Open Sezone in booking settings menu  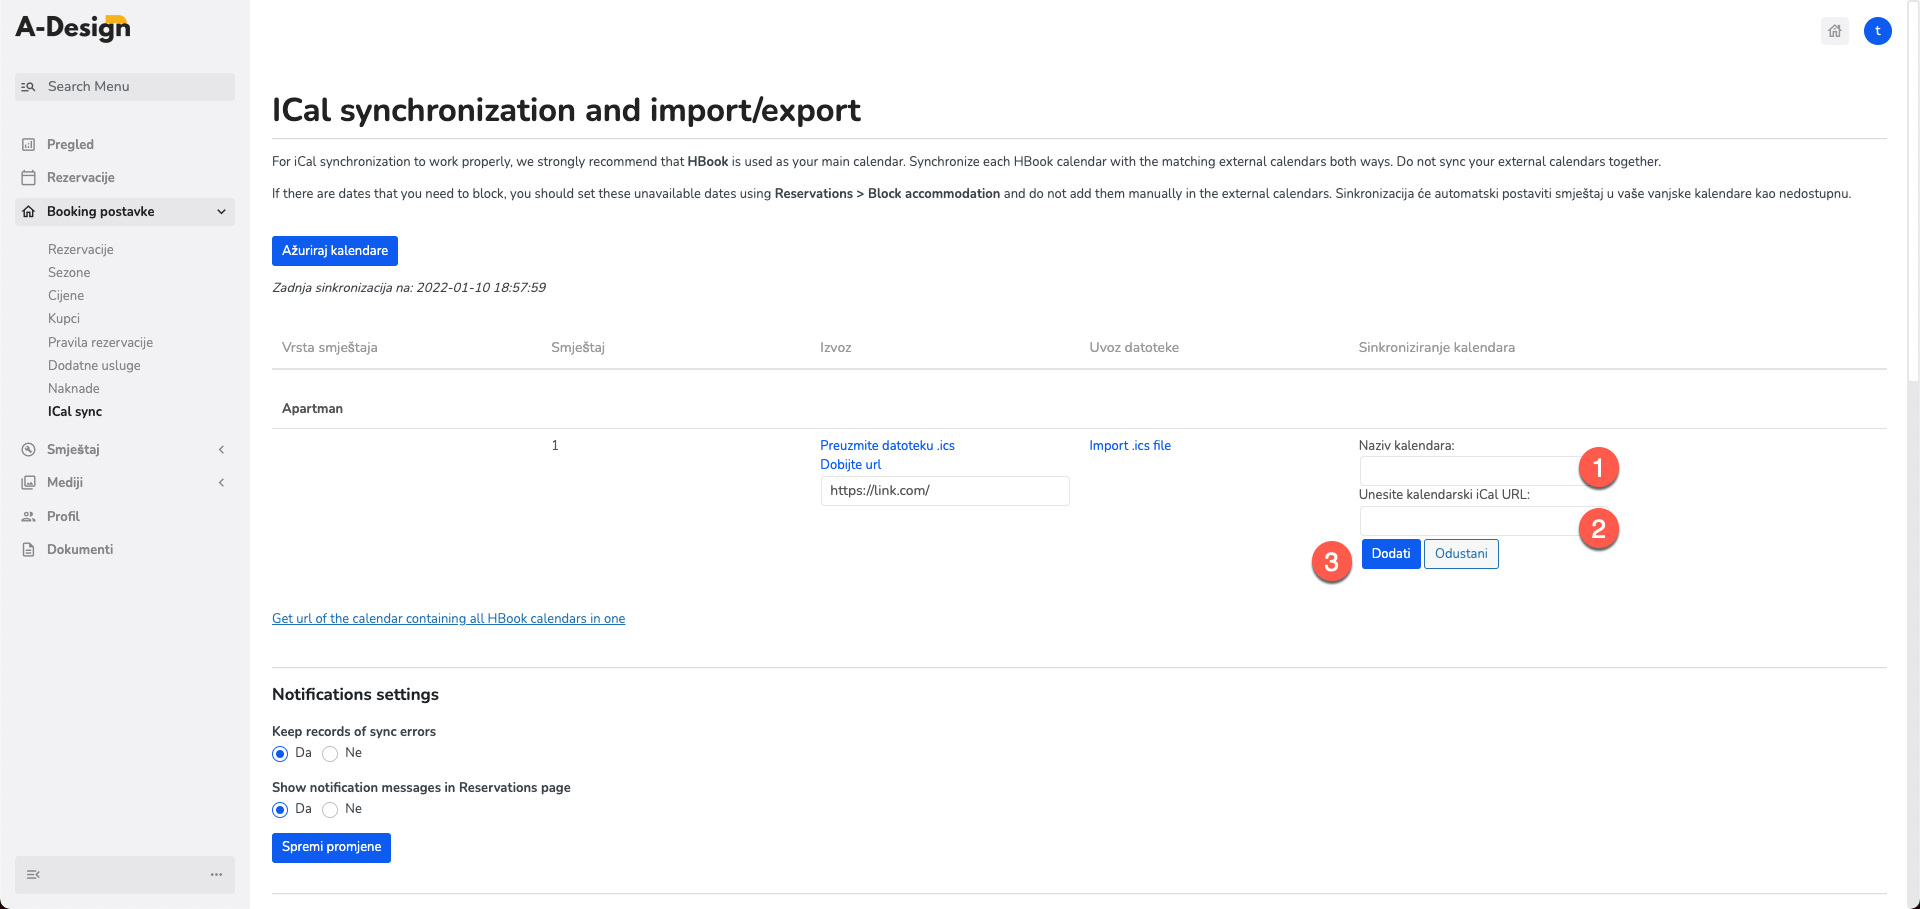[69, 273]
